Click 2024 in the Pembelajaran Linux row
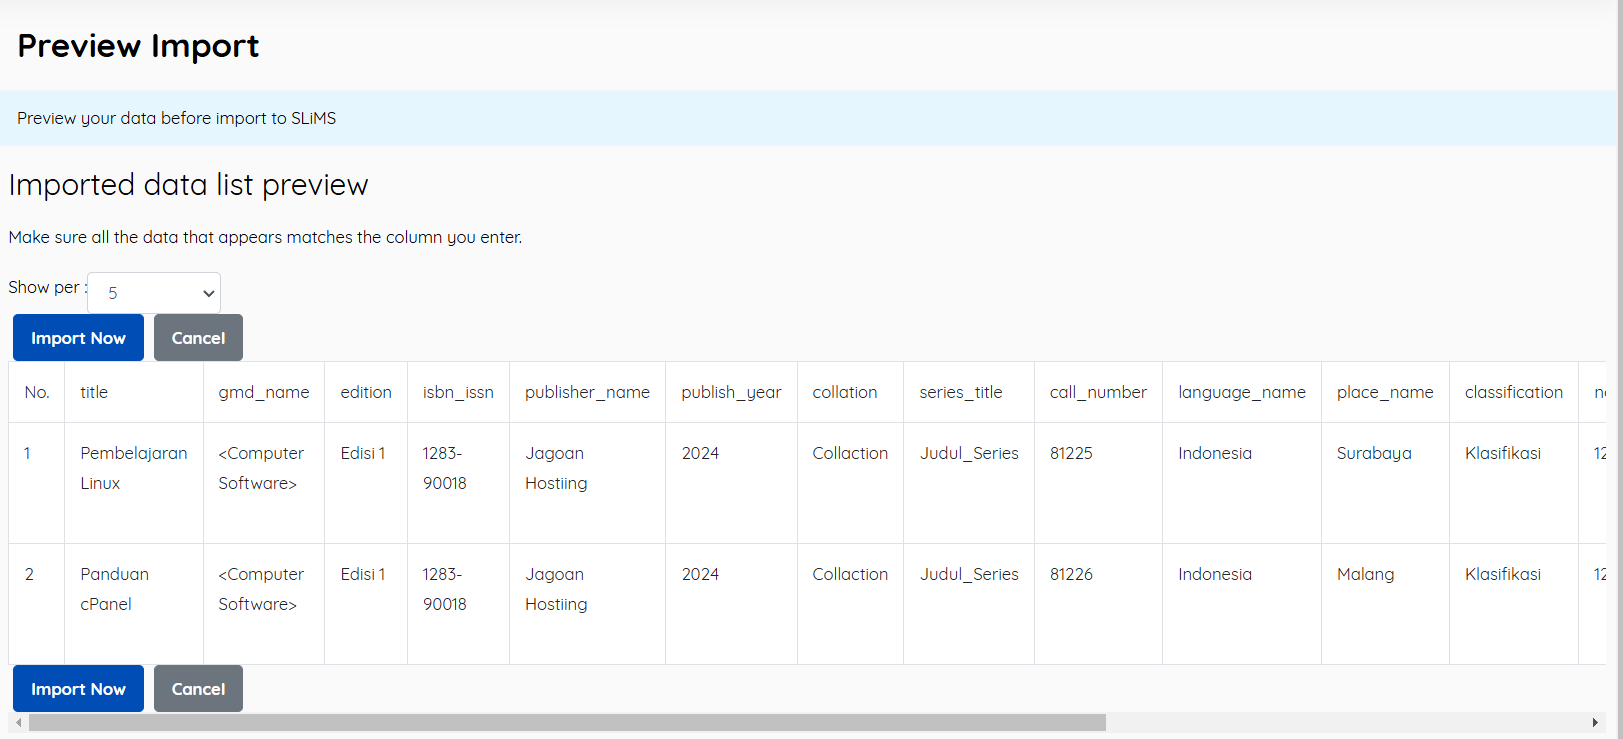This screenshot has height=739, width=1623. (700, 453)
